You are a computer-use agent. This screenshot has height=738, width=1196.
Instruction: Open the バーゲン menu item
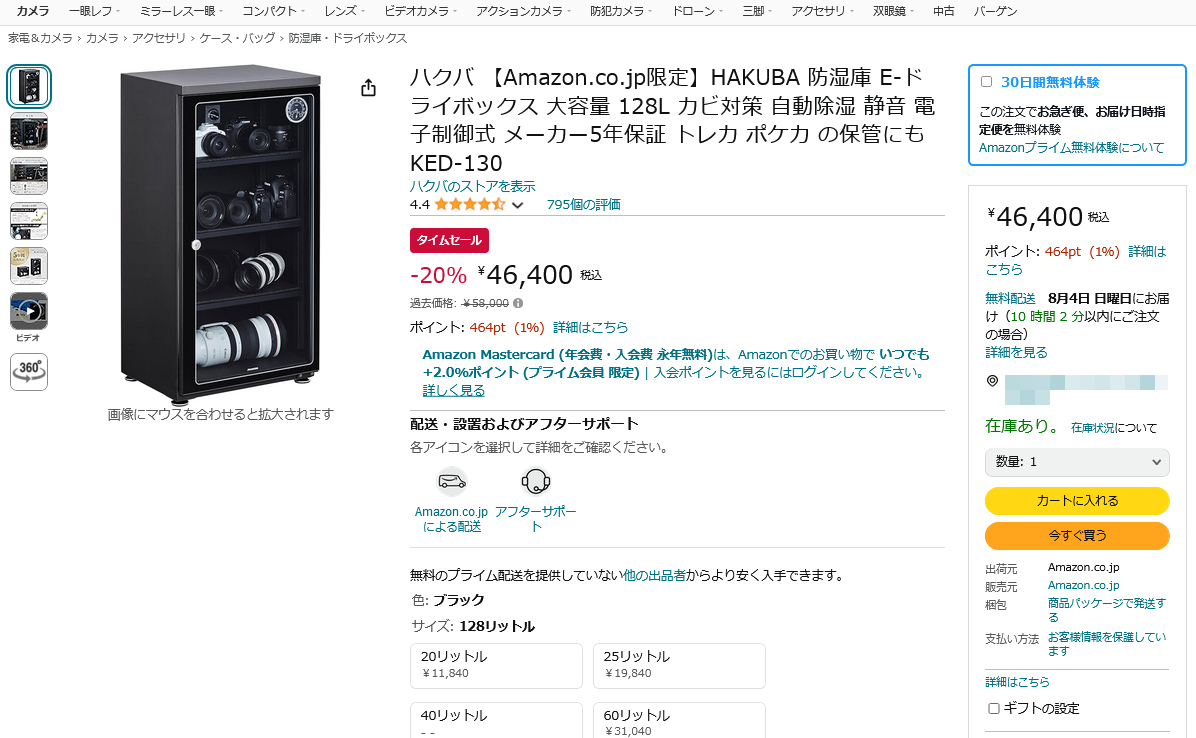[x=995, y=11]
